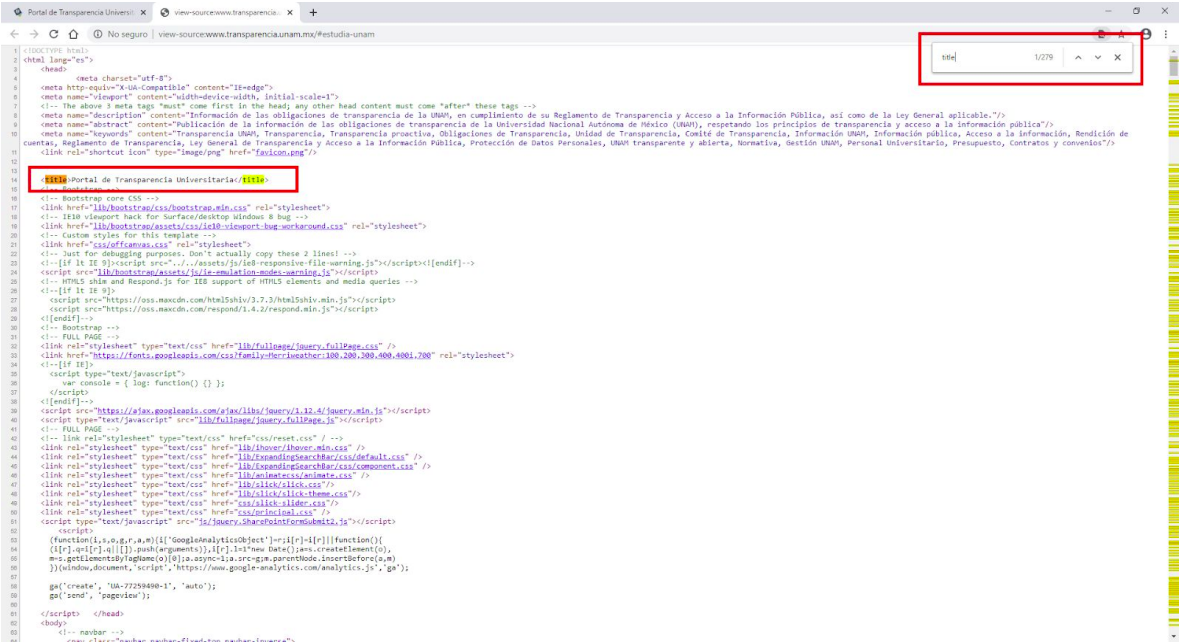The image size is (1181, 643).
Task: Click the '1/279' match count
Action: coord(1043,57)
